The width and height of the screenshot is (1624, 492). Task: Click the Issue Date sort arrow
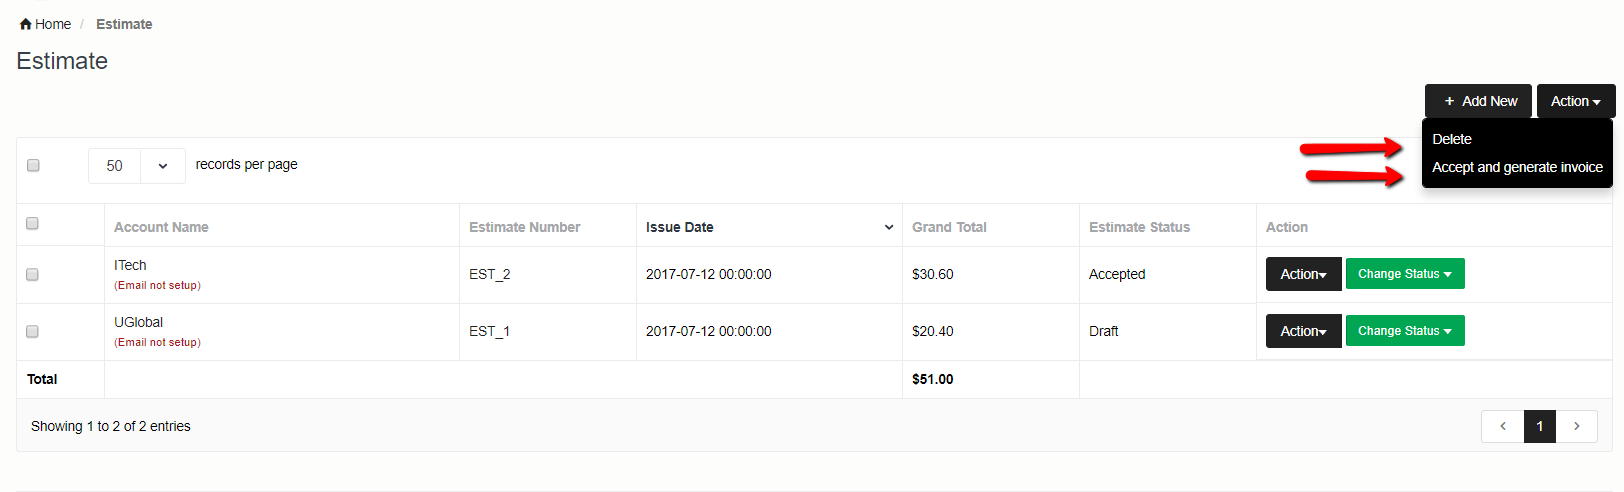click(888, 227)
